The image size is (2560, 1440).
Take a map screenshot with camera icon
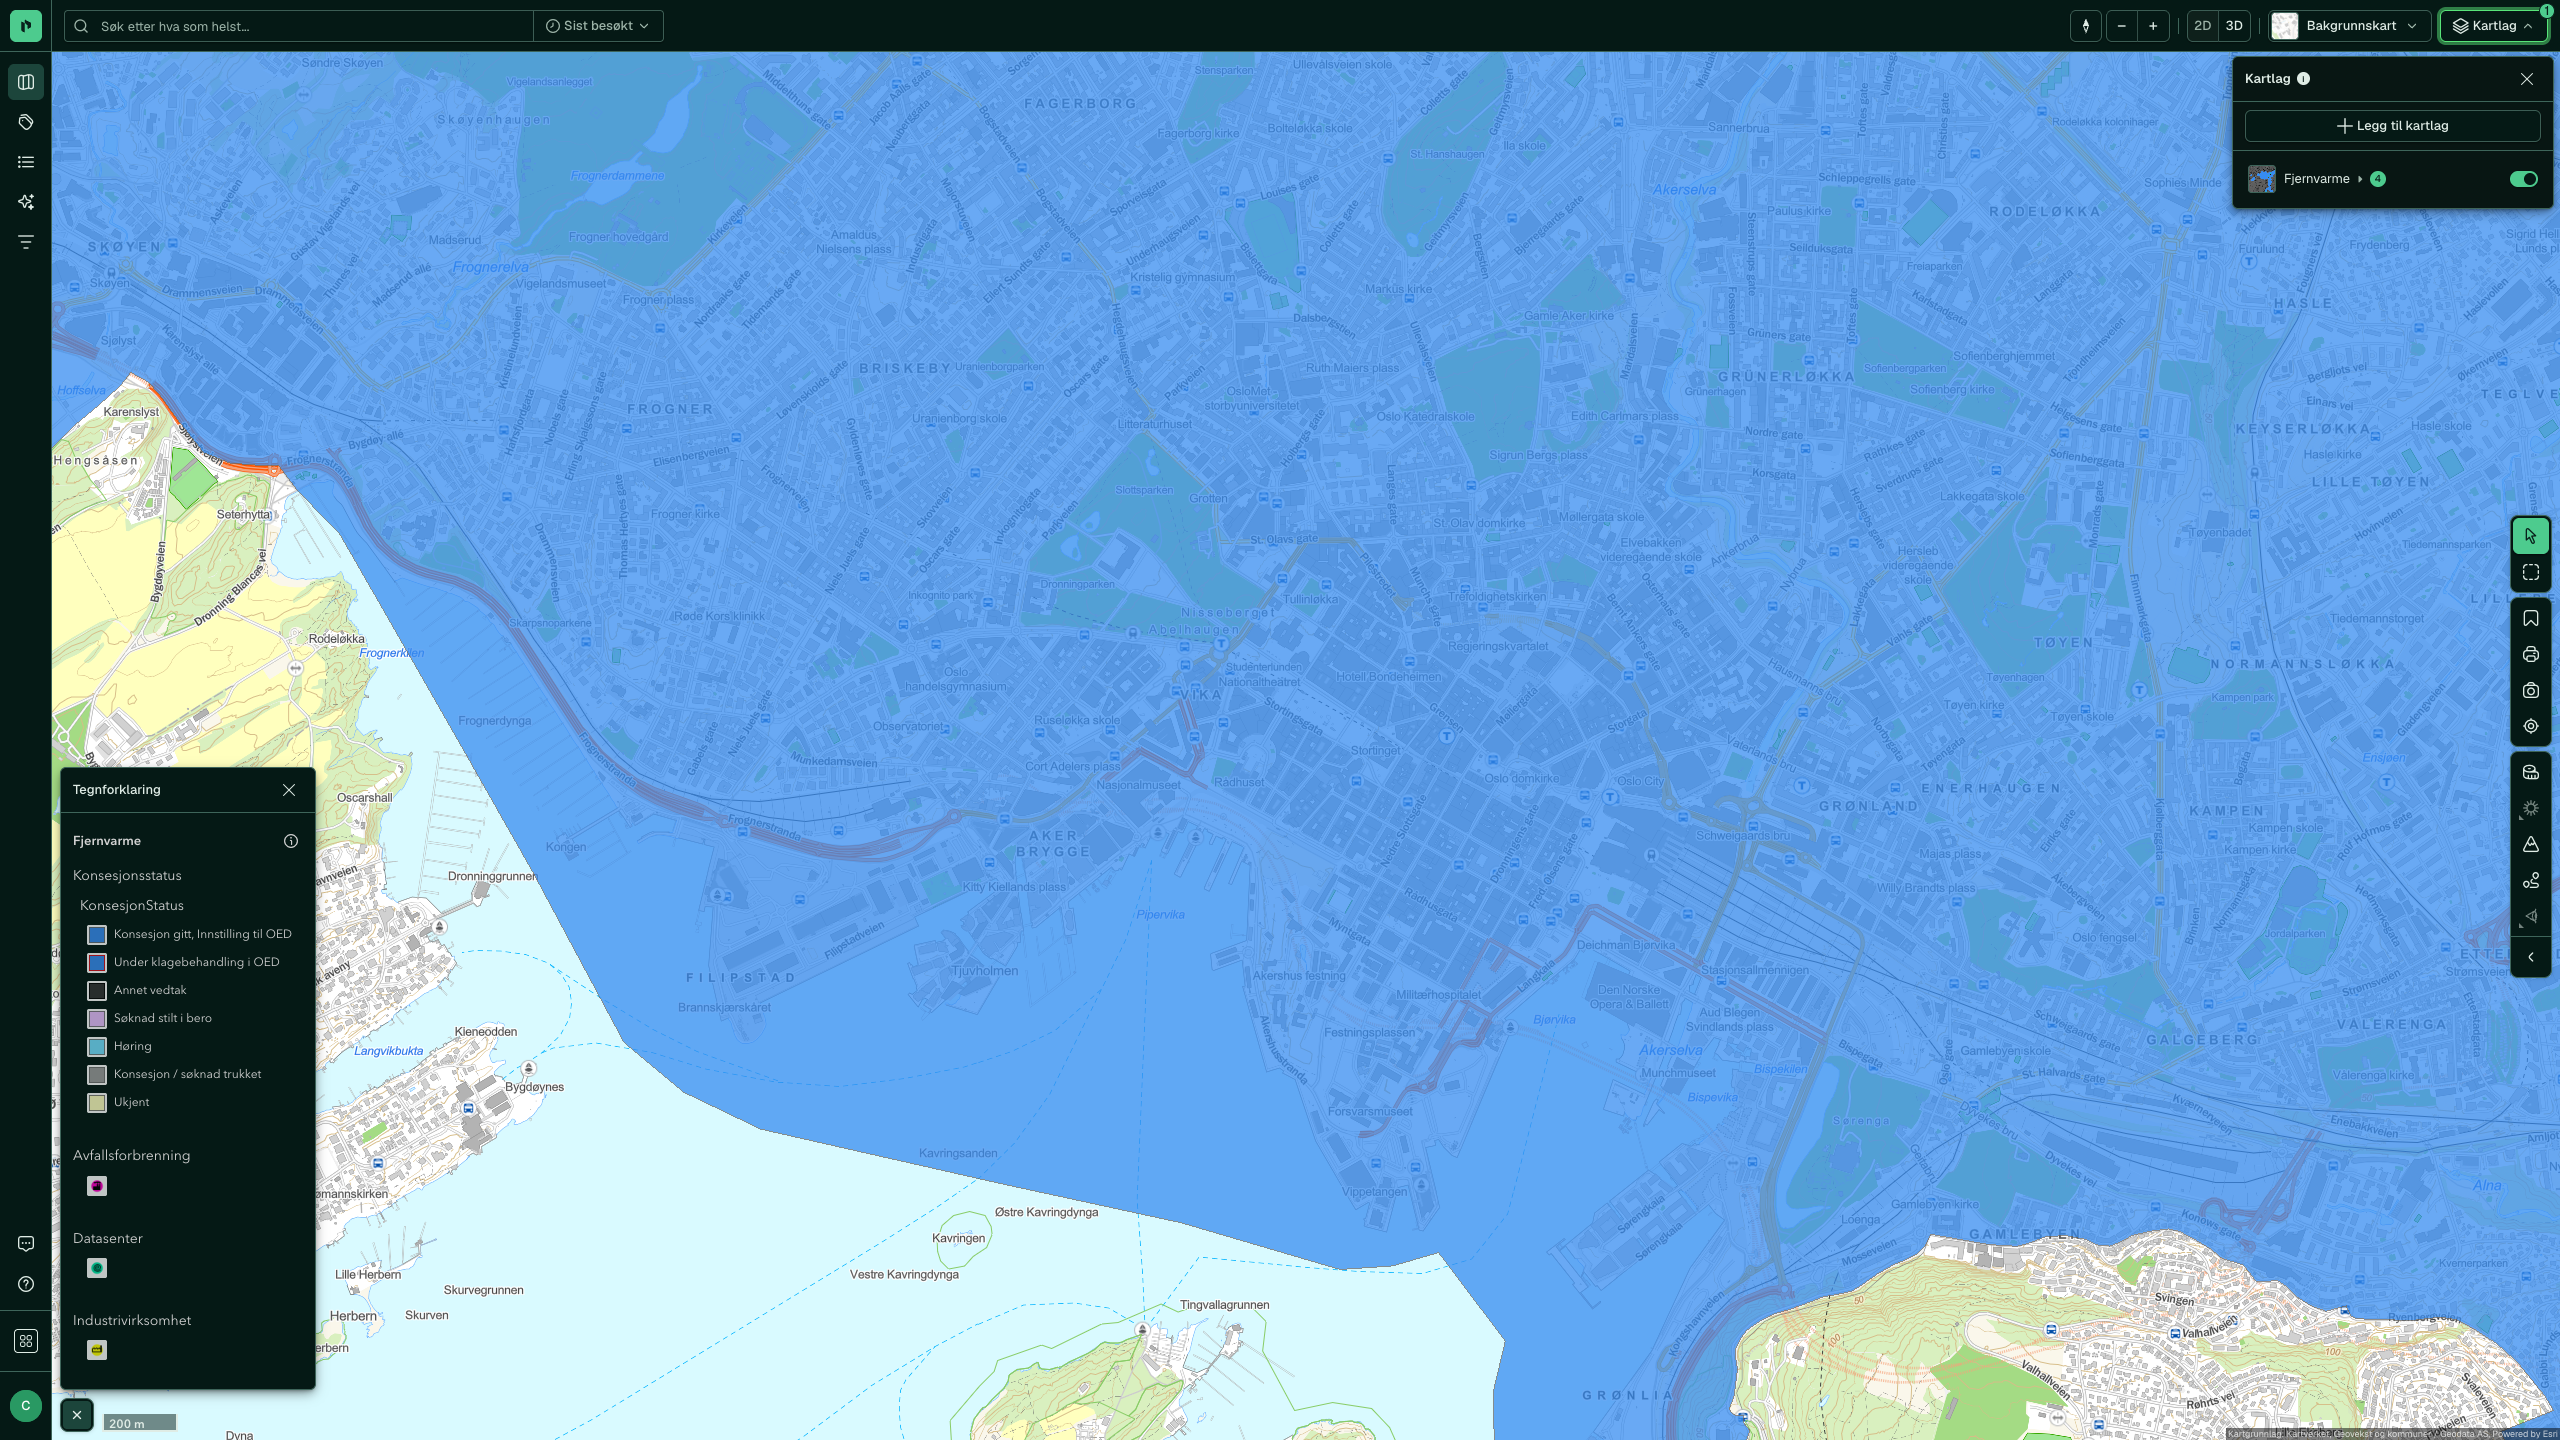point(2531,691)
